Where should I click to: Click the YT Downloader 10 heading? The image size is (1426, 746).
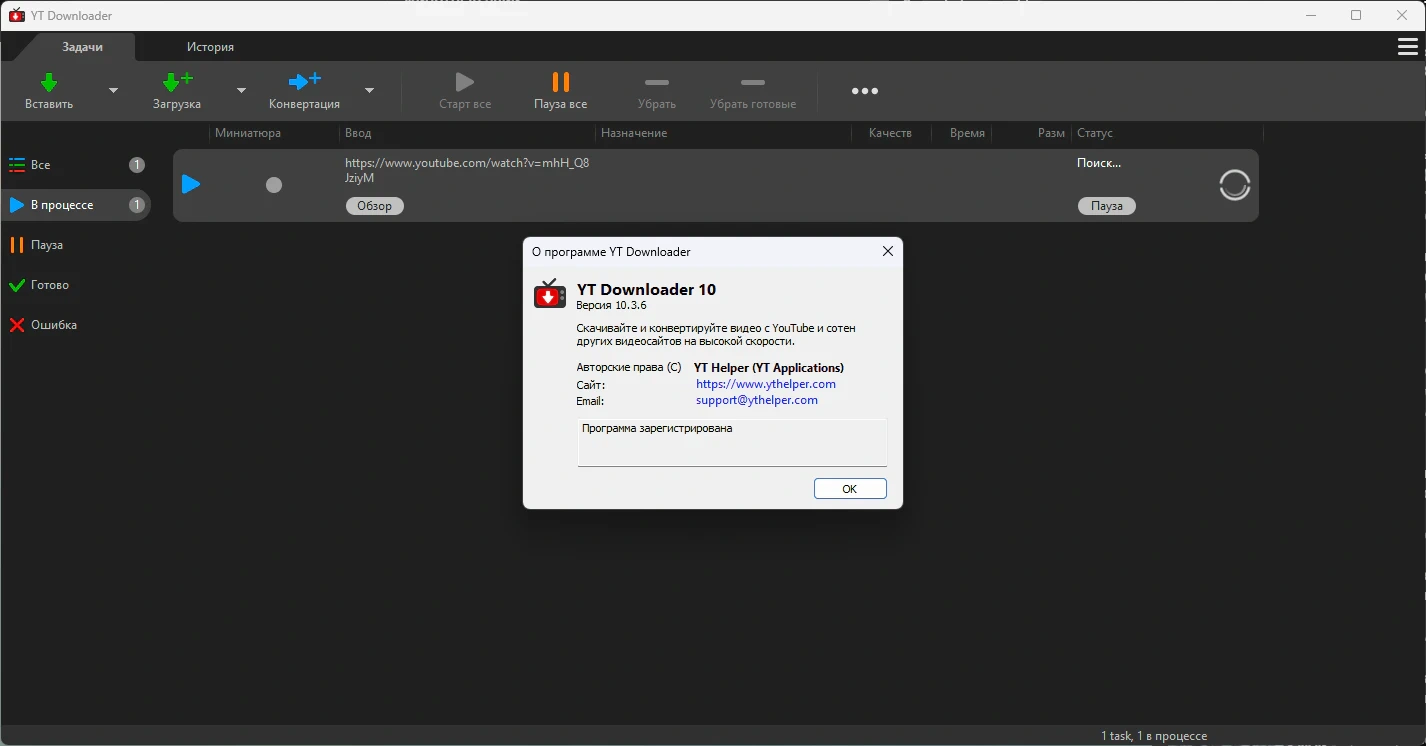pyautogui.click(x=646, y=289)
